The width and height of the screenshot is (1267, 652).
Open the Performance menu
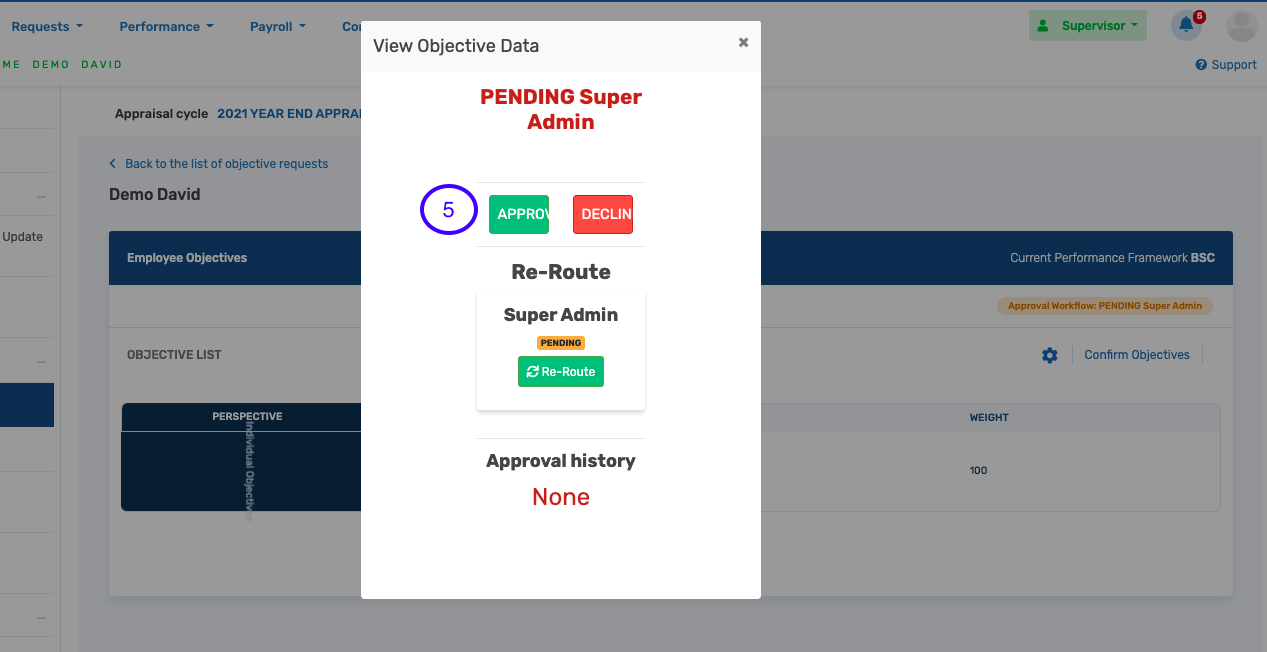(166, 26)
